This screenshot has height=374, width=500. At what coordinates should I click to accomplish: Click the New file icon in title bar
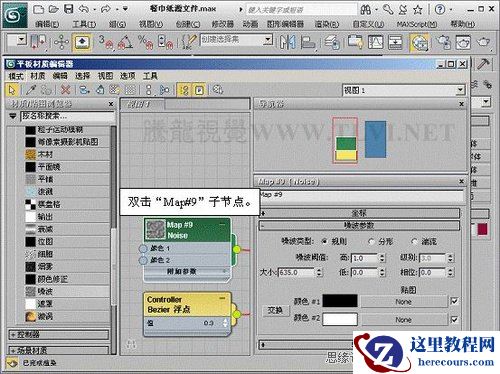(39, 9)
